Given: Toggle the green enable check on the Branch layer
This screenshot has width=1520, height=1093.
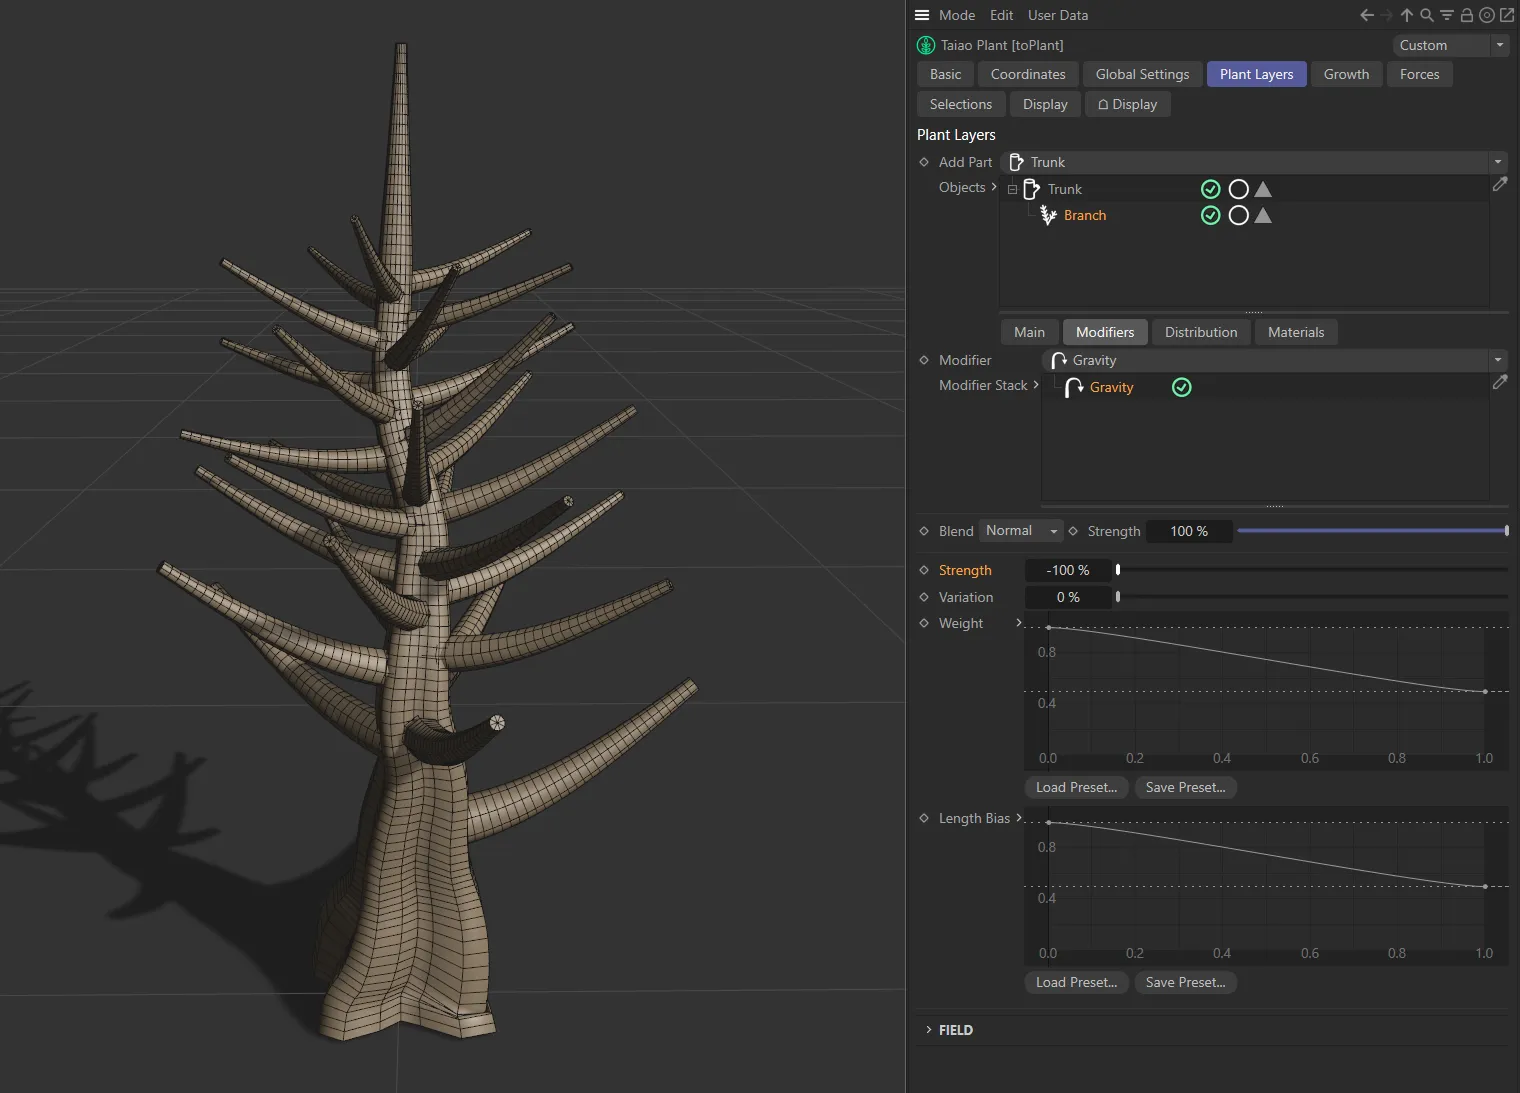Looking at the screenshot, I should (1210, 215).
